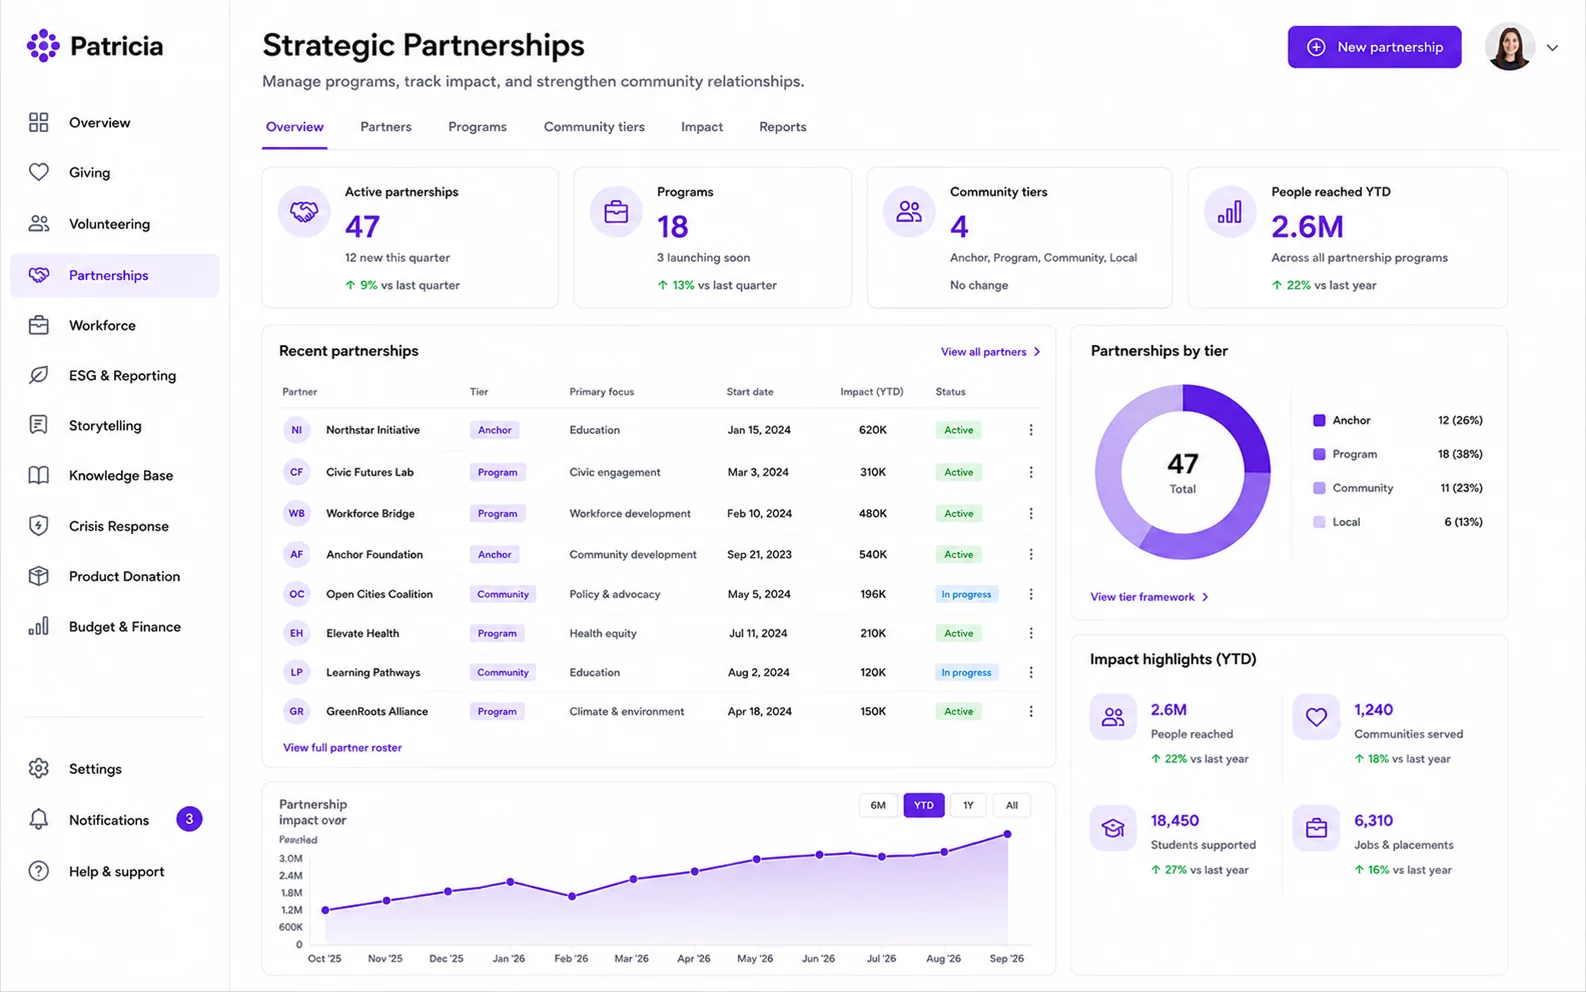1586x992 pixels.
Task: Click the Impact (YTD) column header
Action: point(872,392)
